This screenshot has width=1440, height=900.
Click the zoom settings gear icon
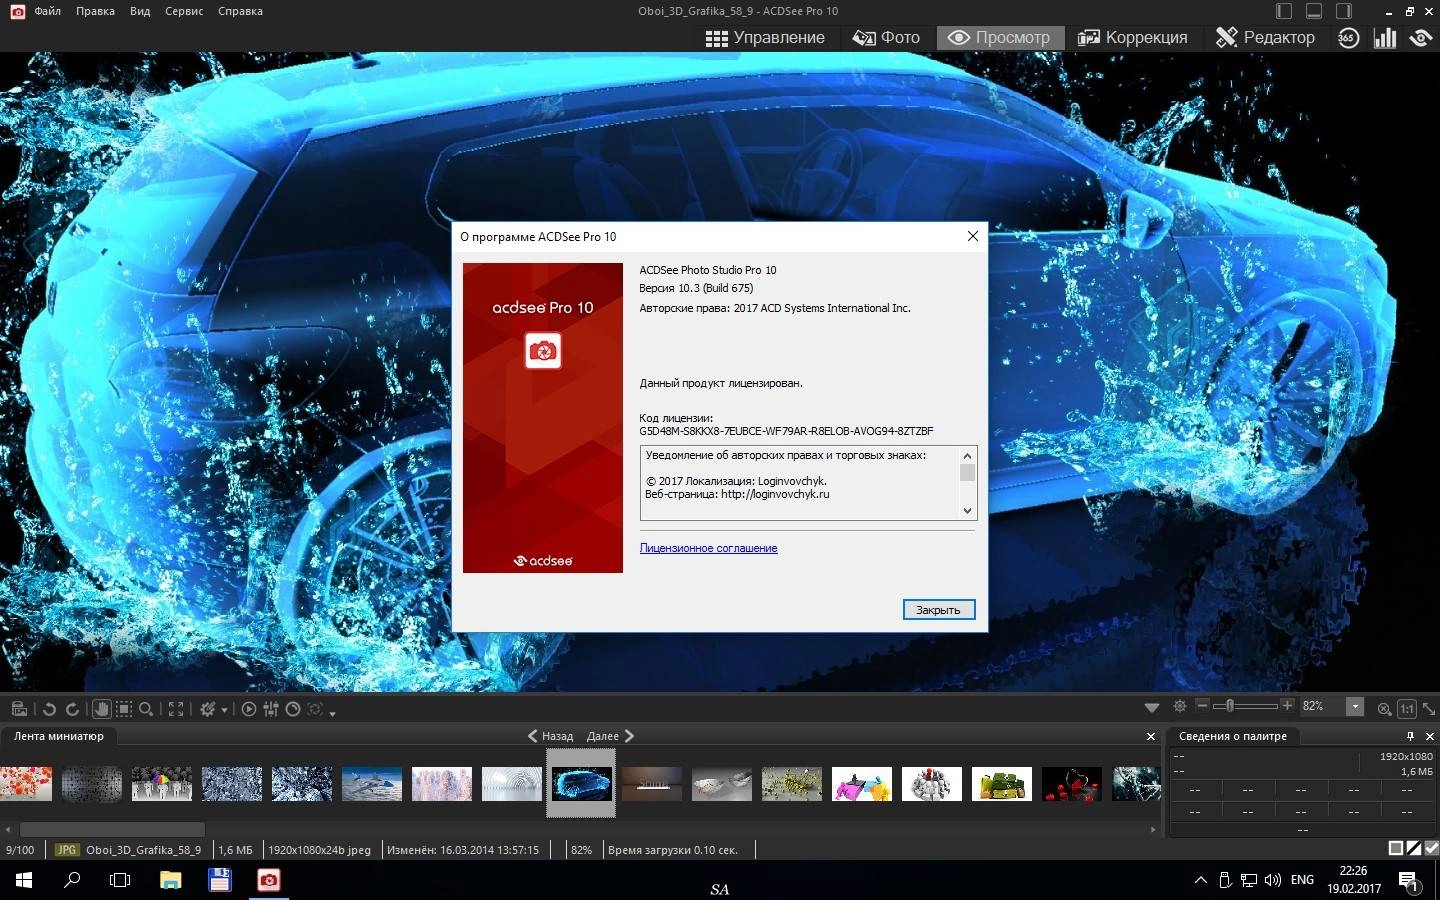pyautogui.click(x=1180, y=706)
